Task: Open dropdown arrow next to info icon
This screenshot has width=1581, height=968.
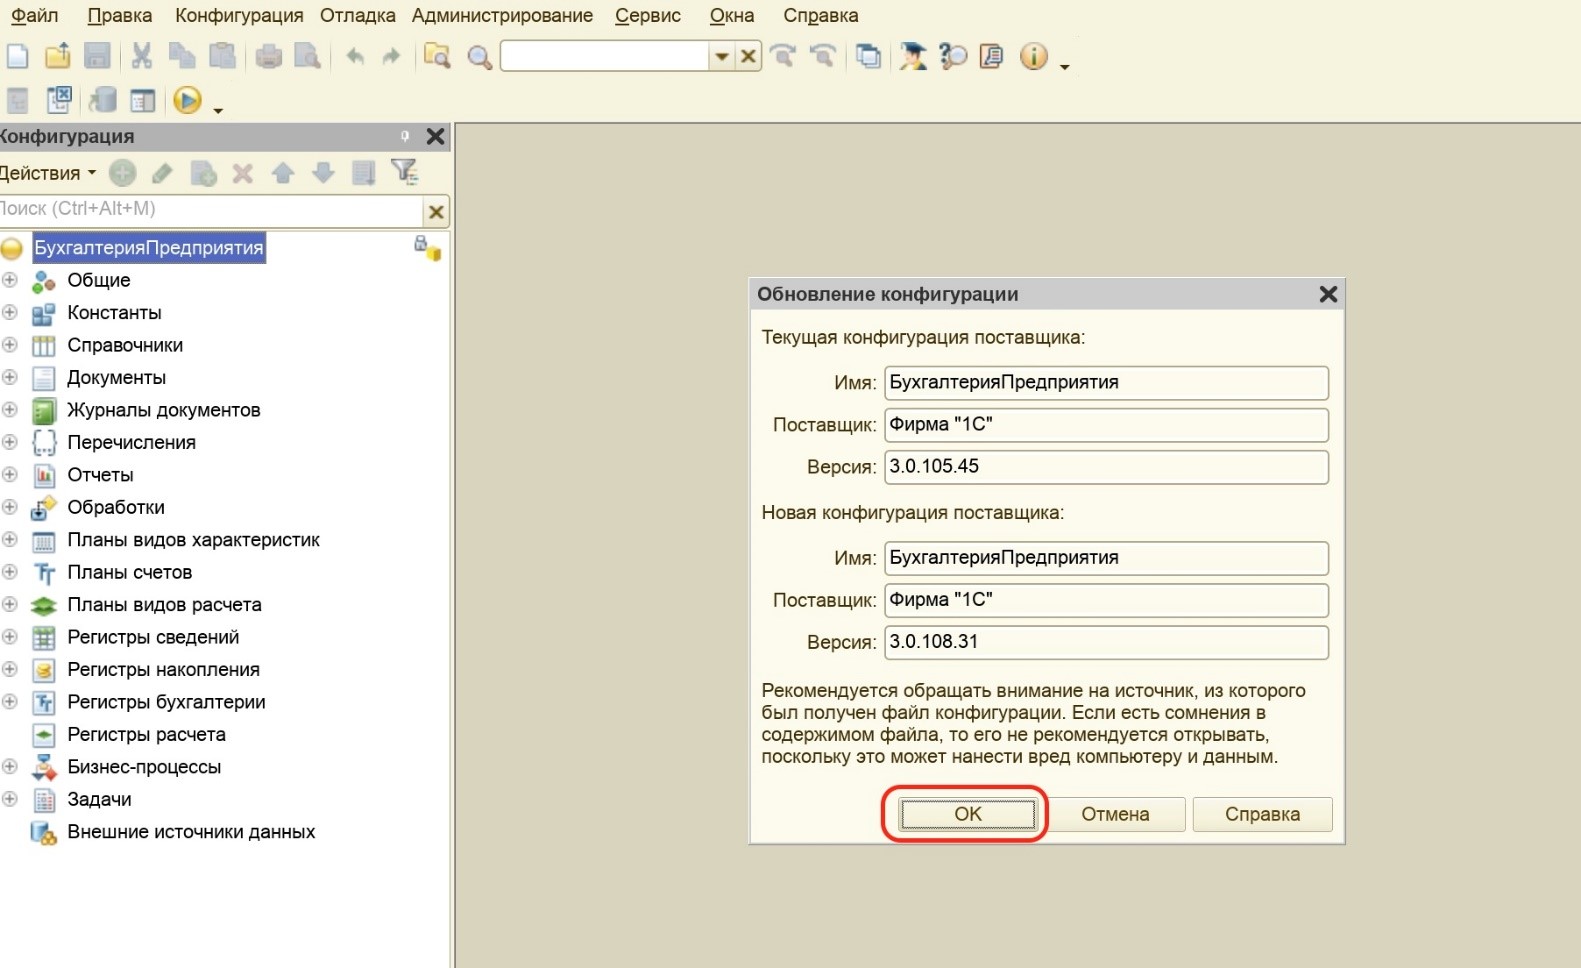Action: (1064, 66)
